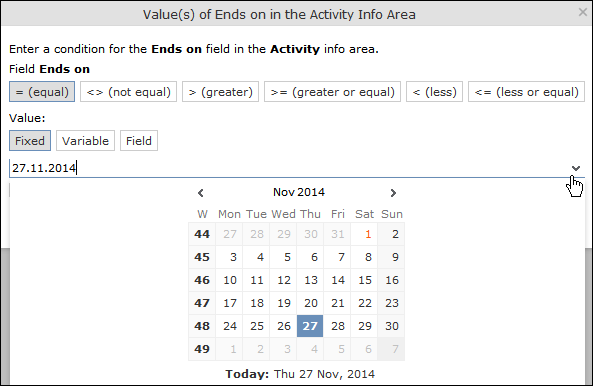Switch value type to Field

[139, 141]
